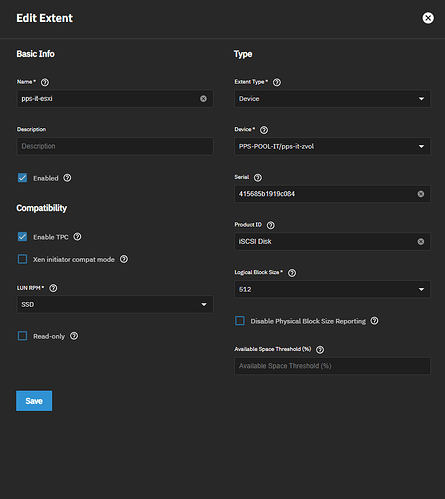
Task: Uncheck Enable TPC option
Action: click(x=22, y=237)
